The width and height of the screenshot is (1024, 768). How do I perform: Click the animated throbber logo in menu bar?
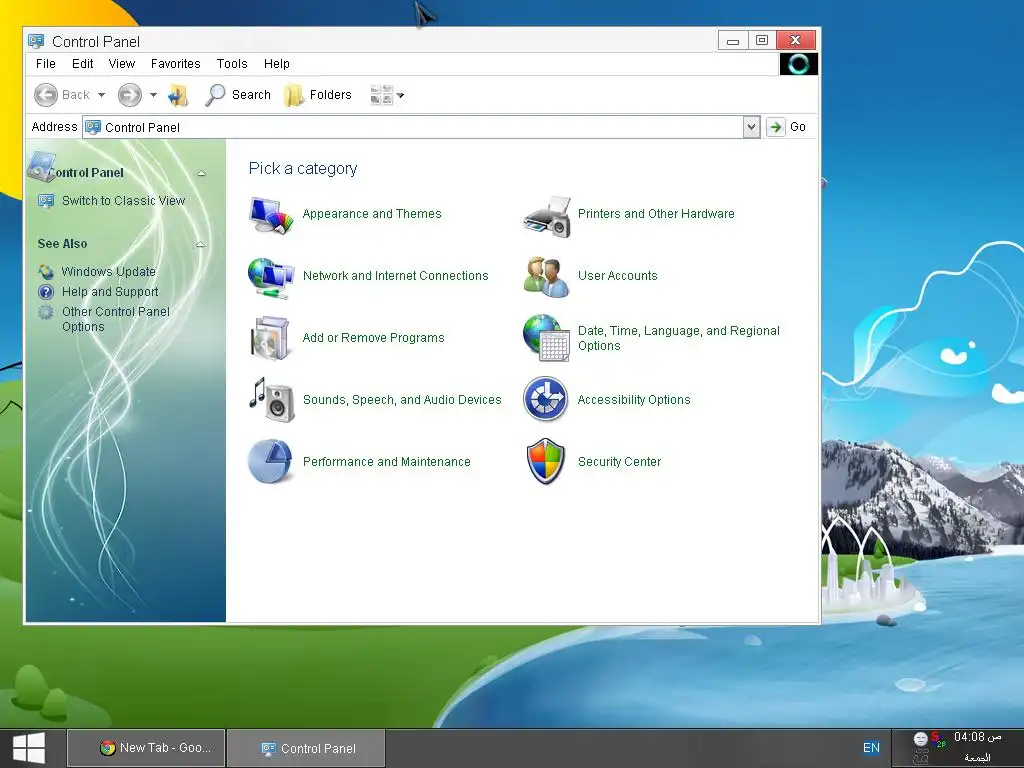[799, 63]
